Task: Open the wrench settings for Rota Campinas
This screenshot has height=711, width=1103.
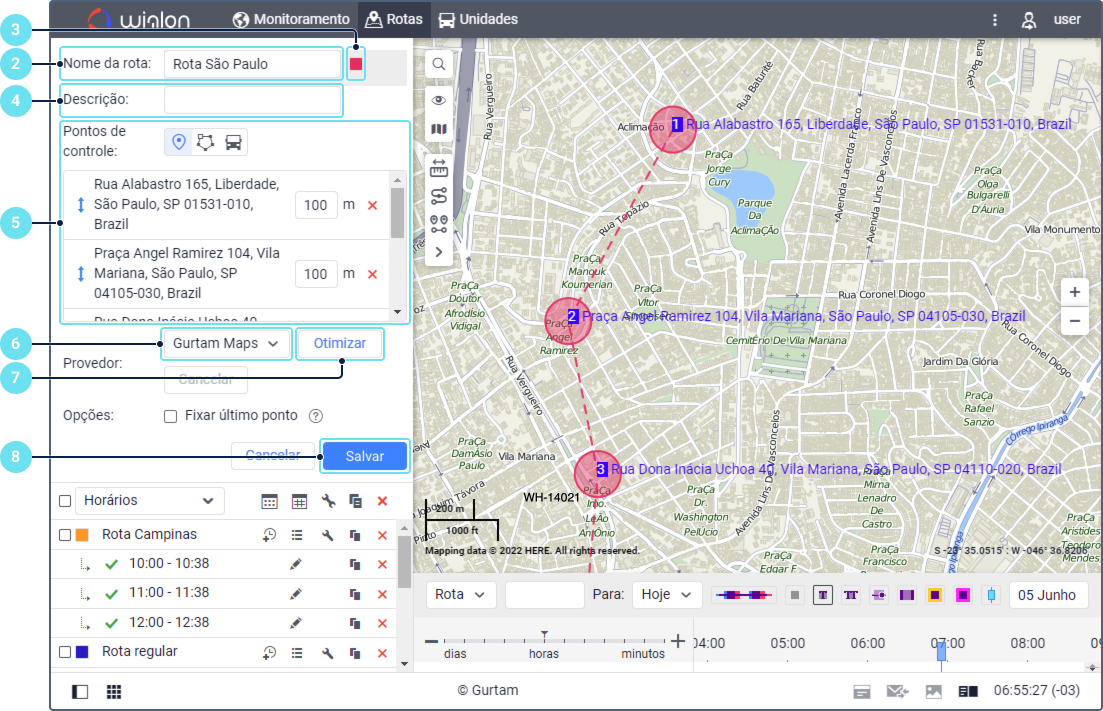Action: click(x=327, y=535)
